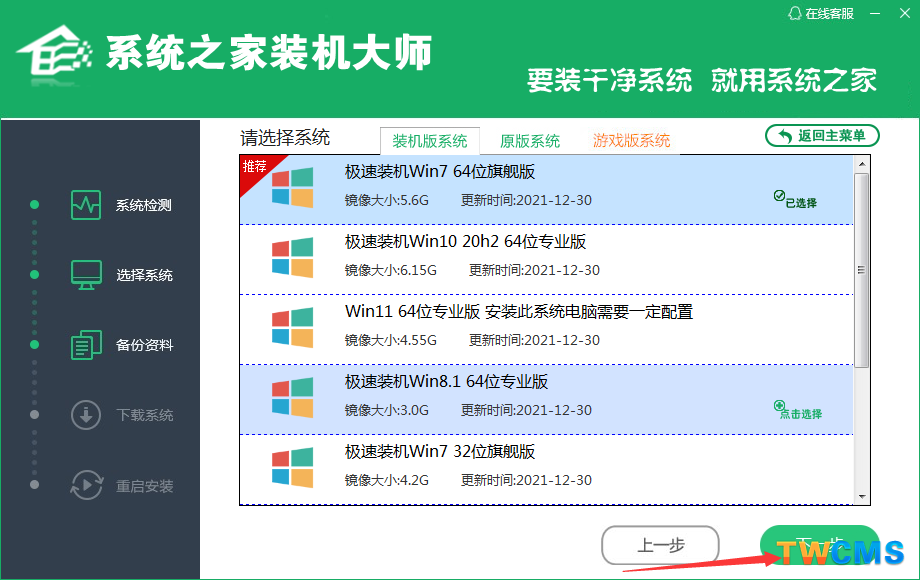Click the red 推荐 corner badge
This screenshot has height=580, width=920.
point(257,169)
